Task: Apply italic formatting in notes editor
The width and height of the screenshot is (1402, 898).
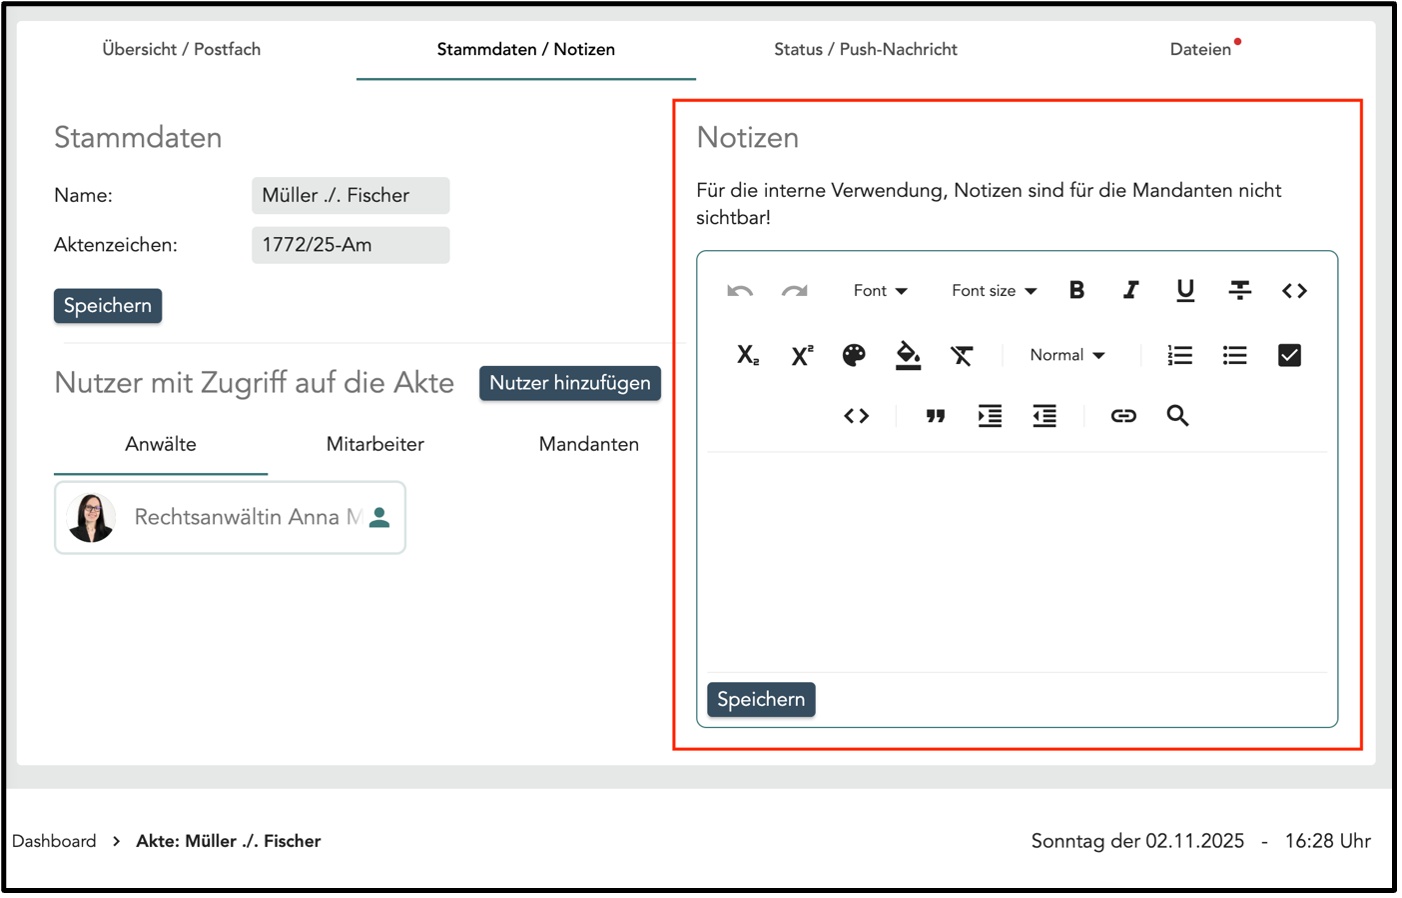Action: coord(1130,290)
